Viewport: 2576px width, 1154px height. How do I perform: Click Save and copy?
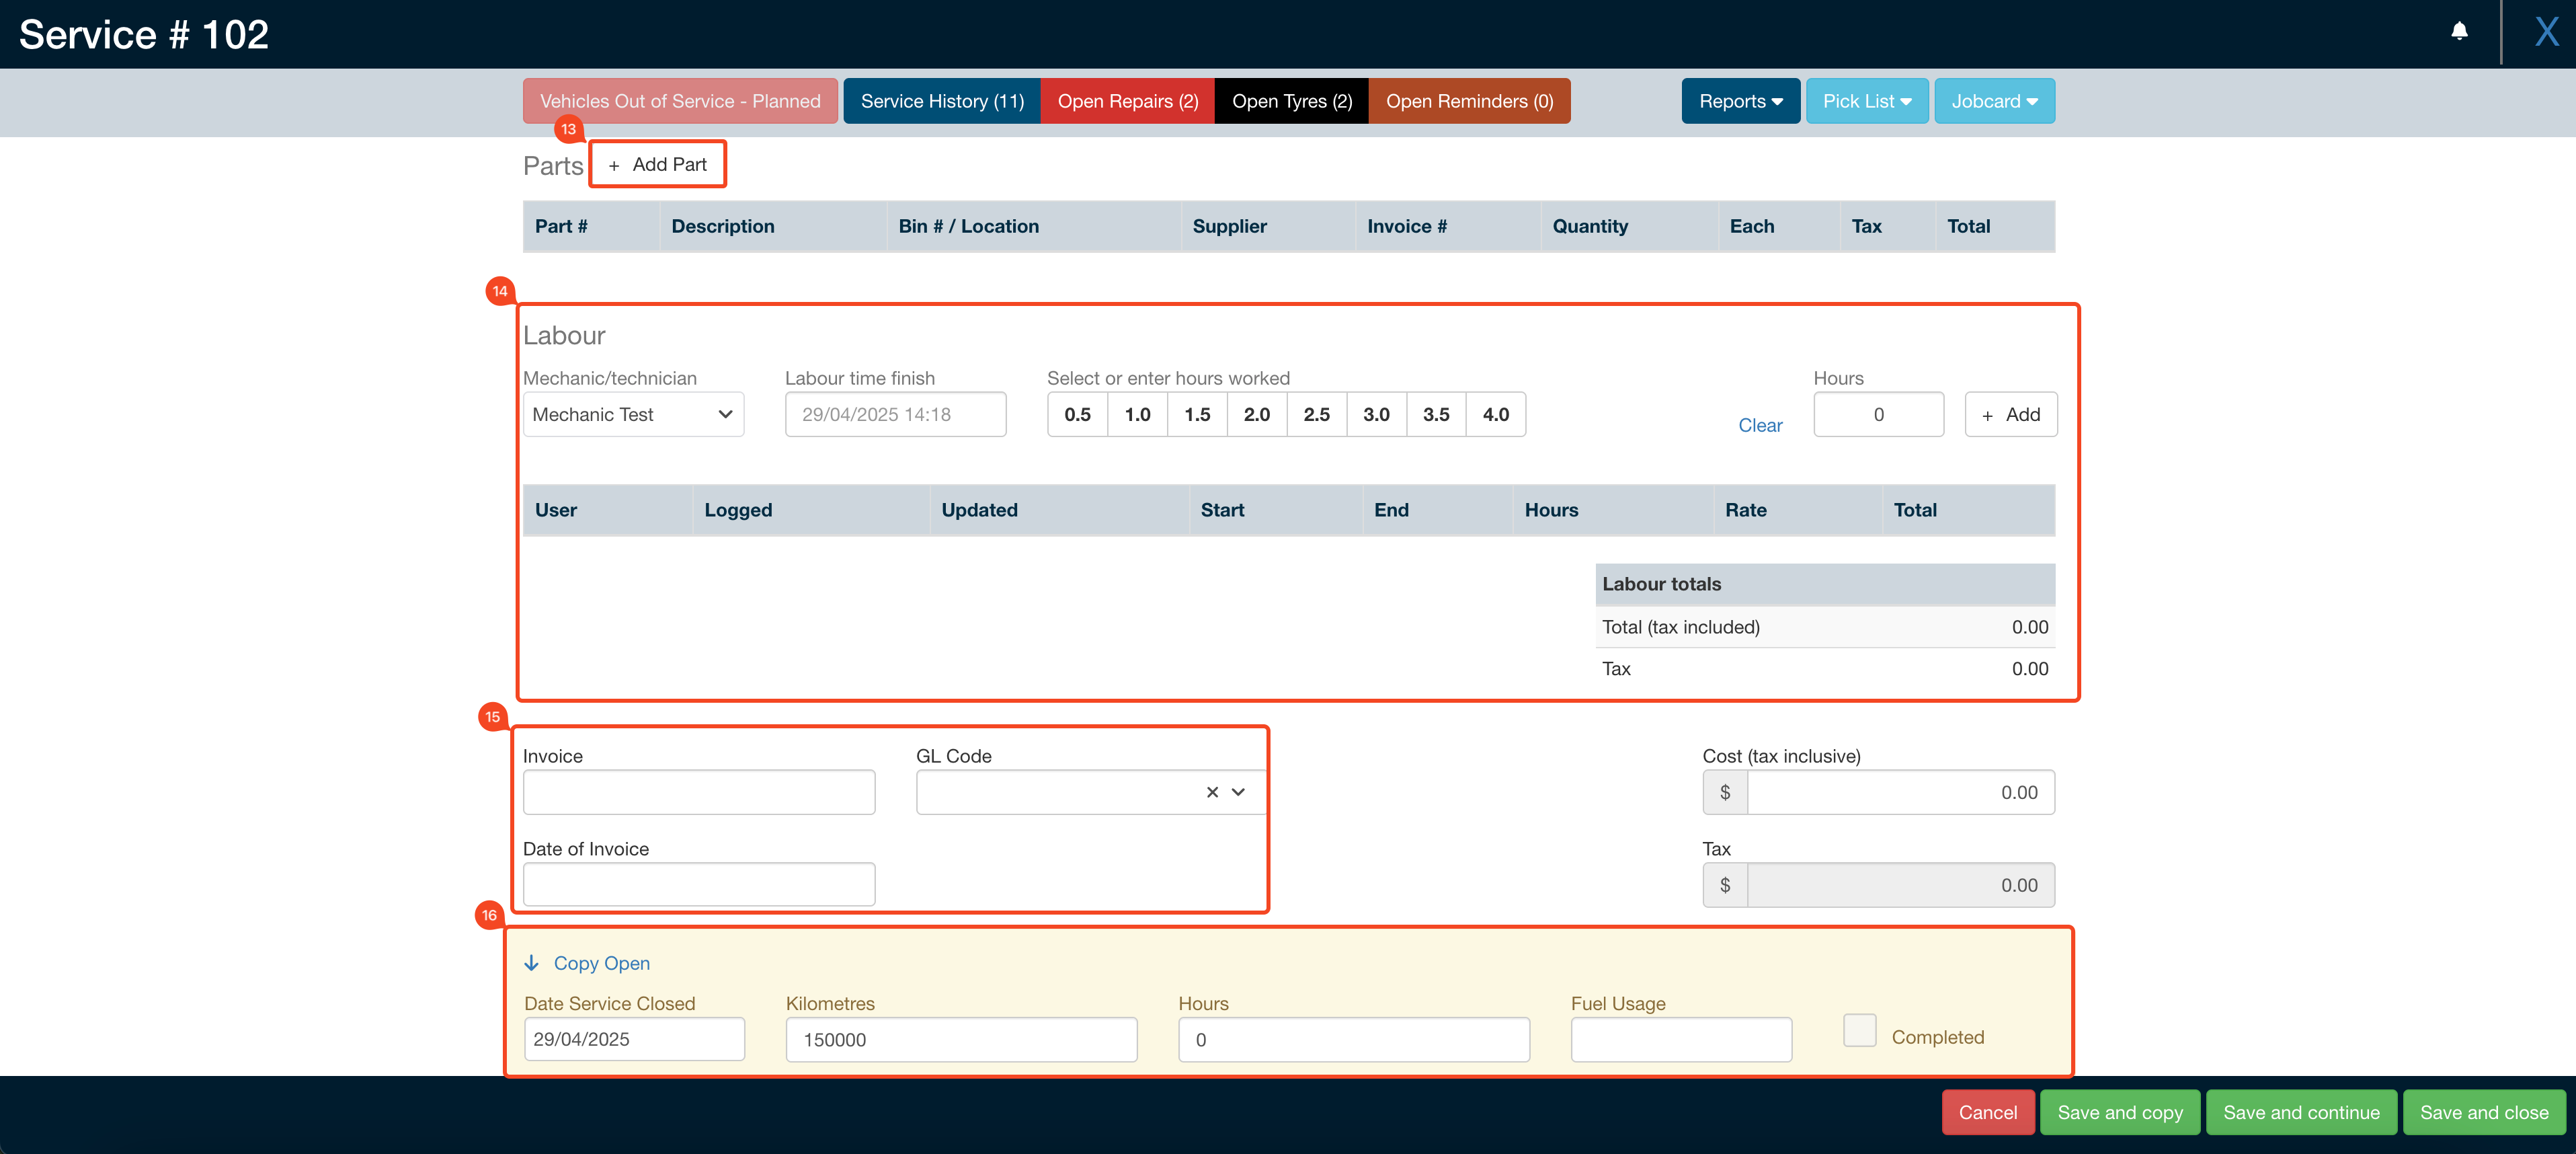point(2119,1112)
